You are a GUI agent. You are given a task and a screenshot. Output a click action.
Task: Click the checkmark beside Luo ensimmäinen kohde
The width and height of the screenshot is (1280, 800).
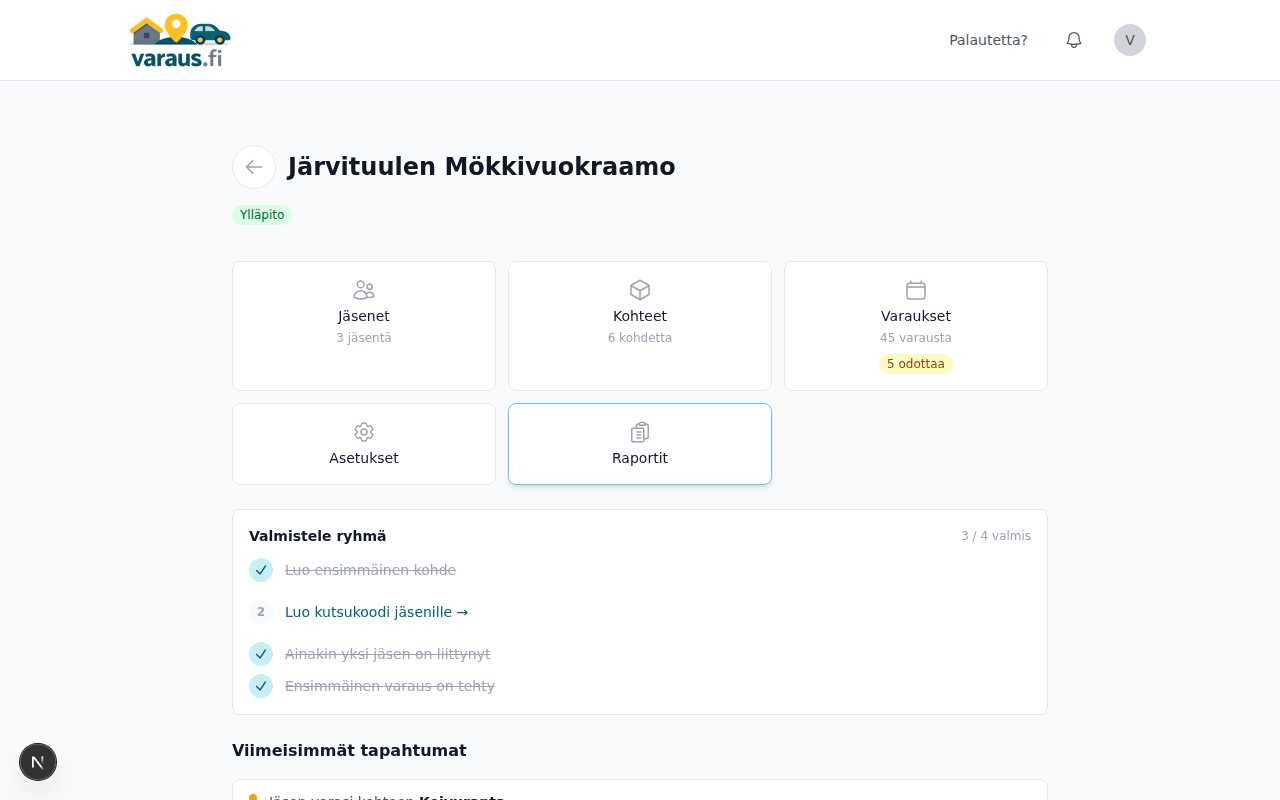point(261,570)
